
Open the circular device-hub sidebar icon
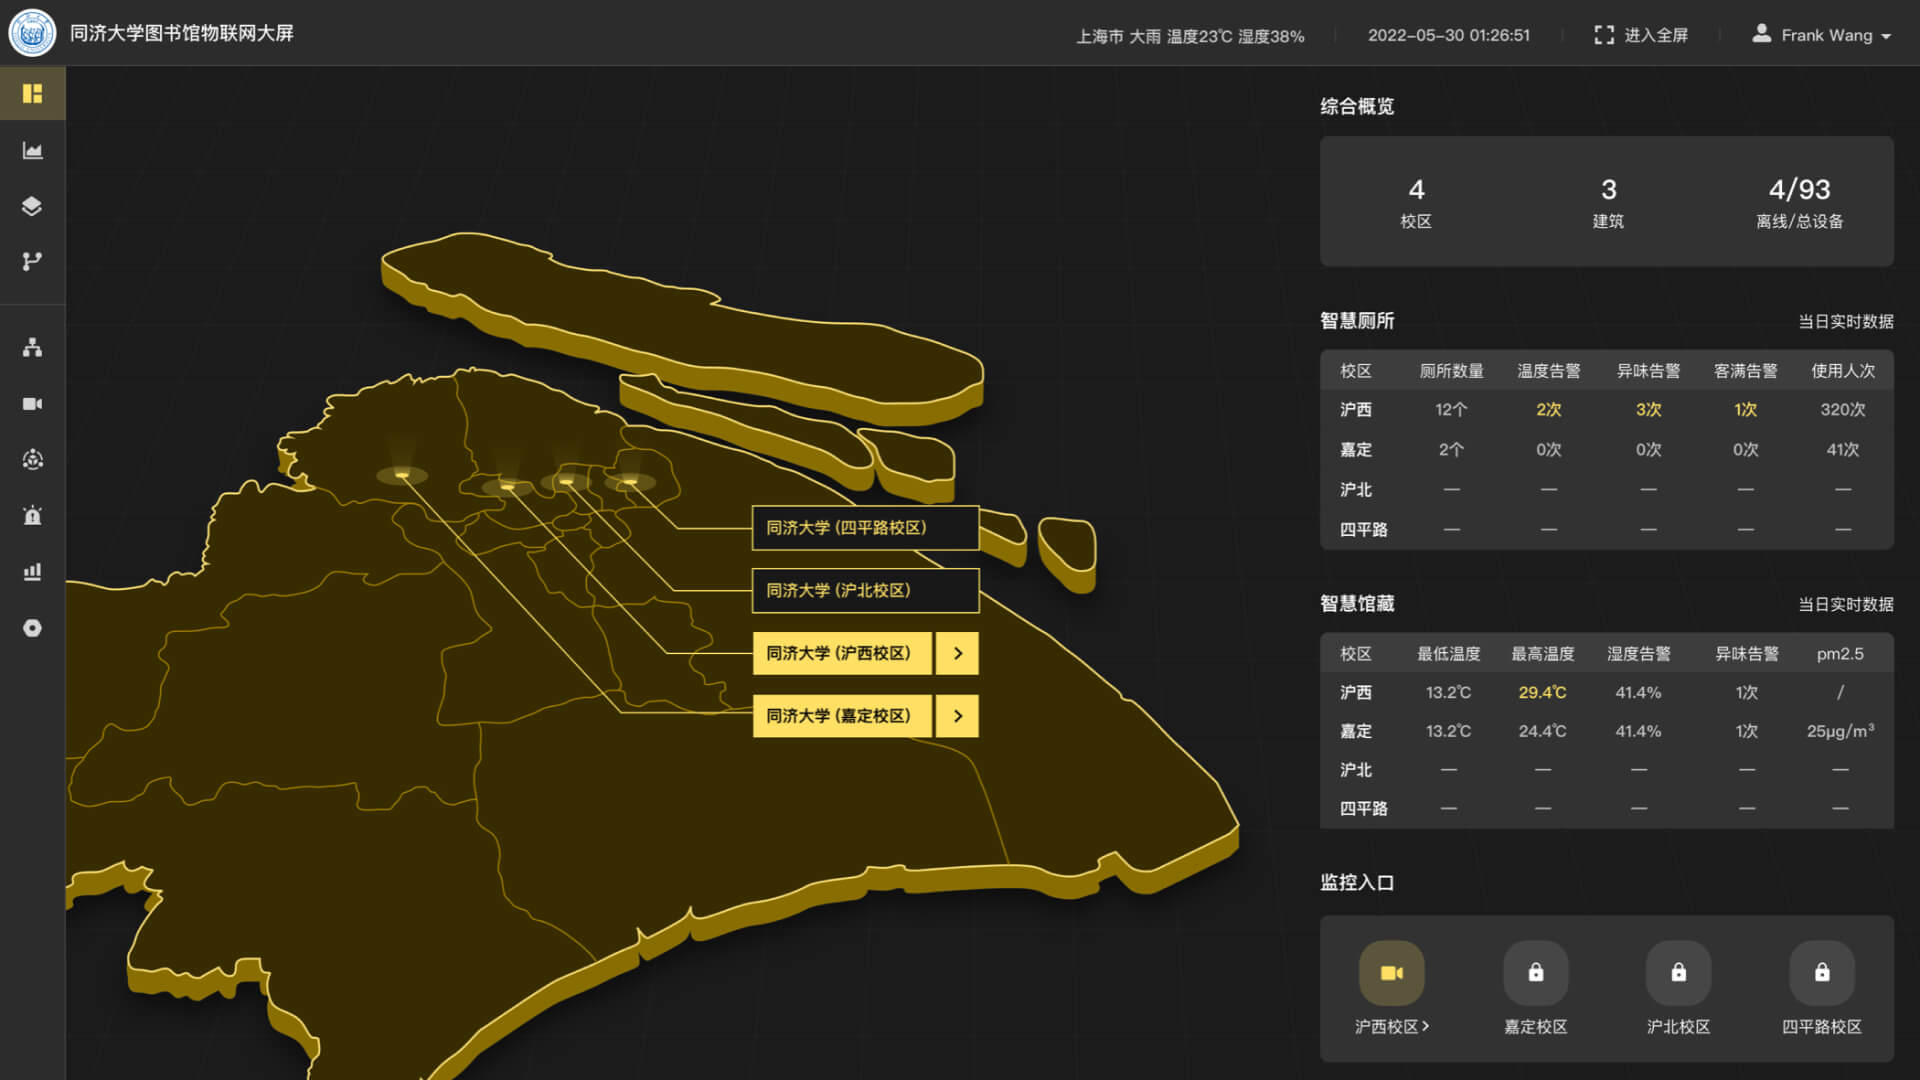coord(32,460)
